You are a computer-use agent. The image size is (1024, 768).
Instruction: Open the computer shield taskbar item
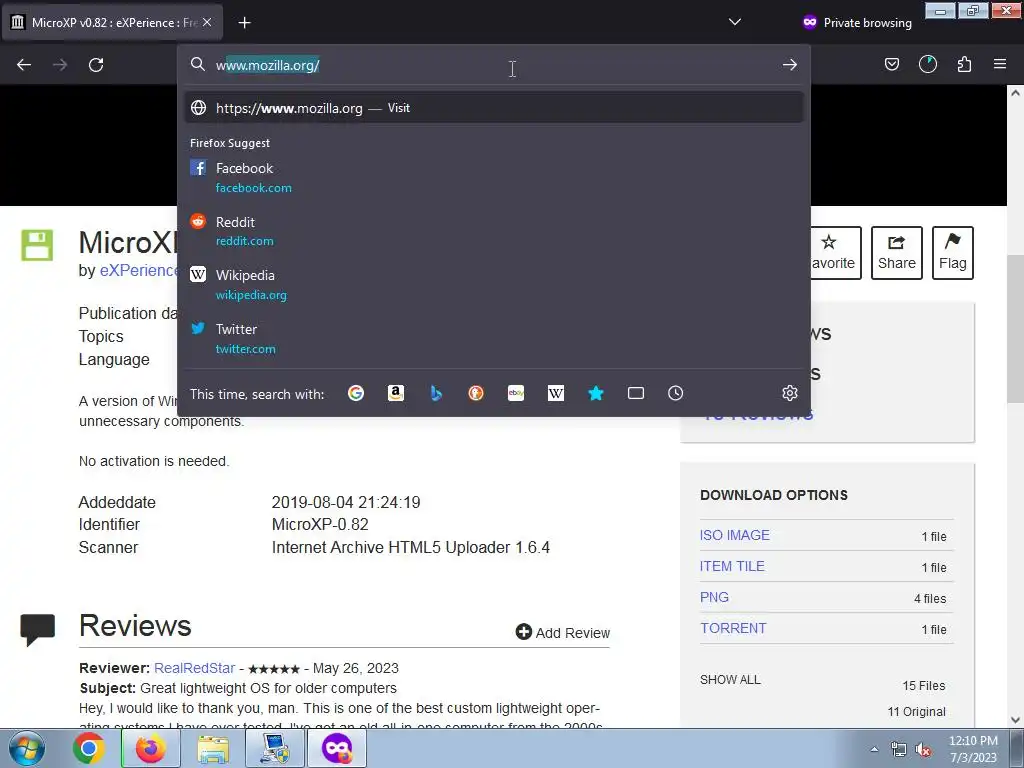pyautogui.click(x=275, y=748)
